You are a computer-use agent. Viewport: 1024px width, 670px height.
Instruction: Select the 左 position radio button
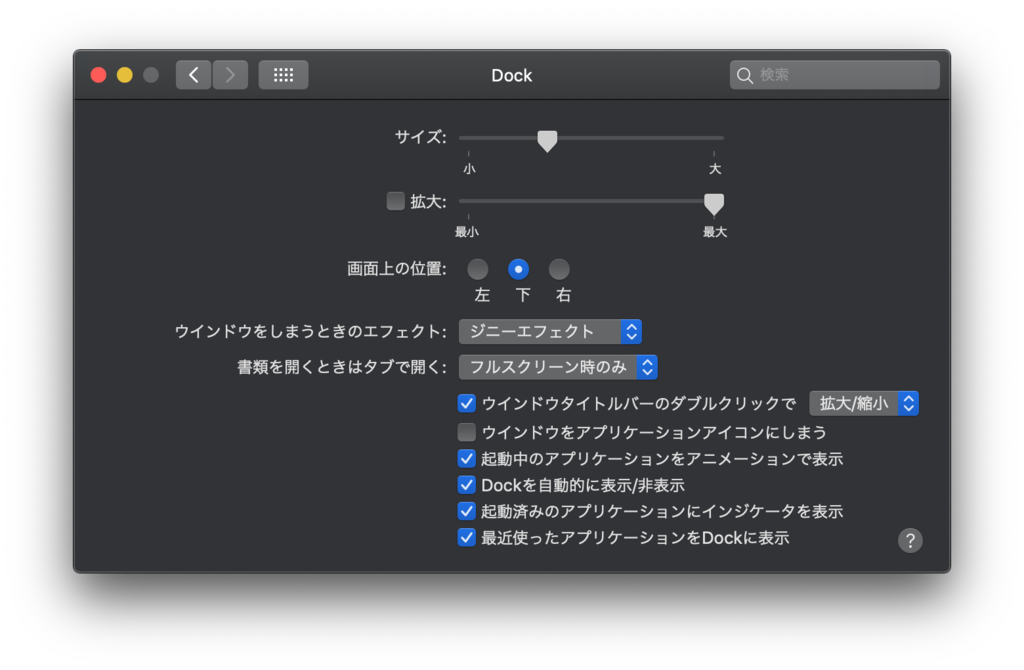[478, 269]
